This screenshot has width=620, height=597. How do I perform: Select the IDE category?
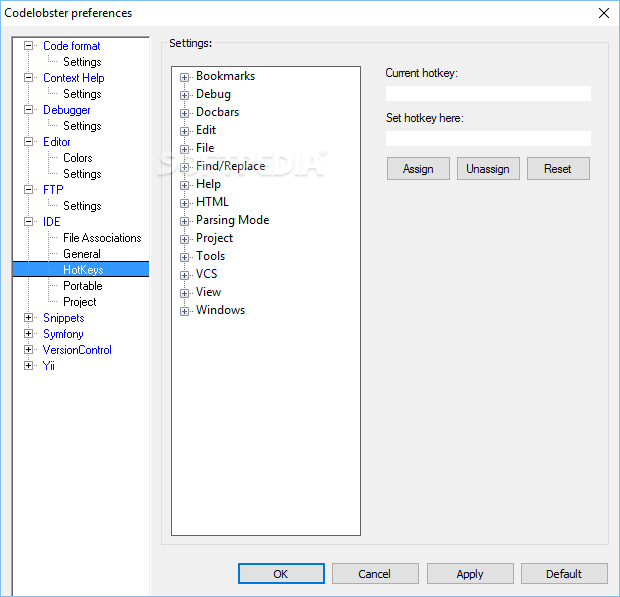coord(51,222)
